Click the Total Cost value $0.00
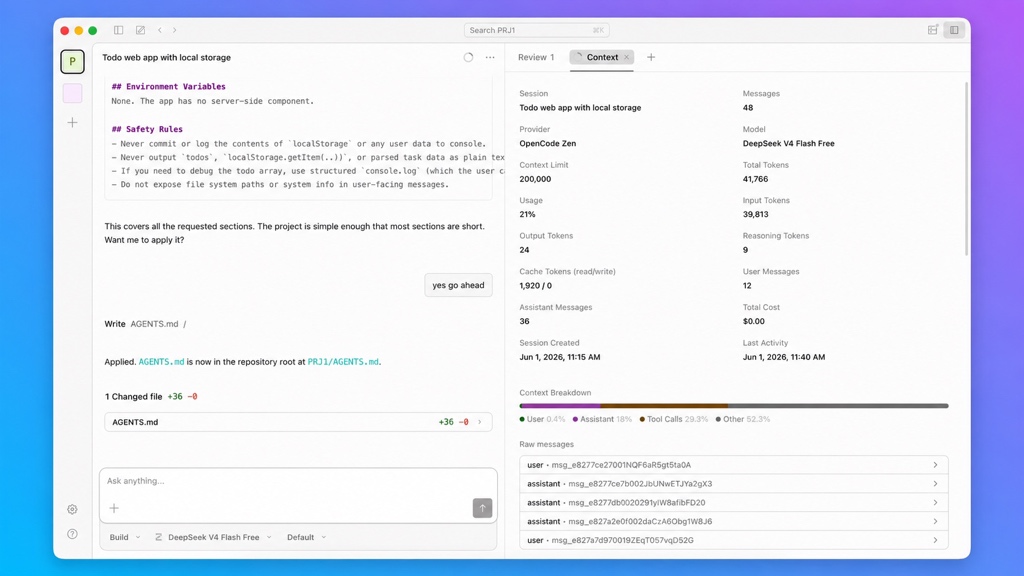The image size is (1024, 576). click(x=753, y=321)
